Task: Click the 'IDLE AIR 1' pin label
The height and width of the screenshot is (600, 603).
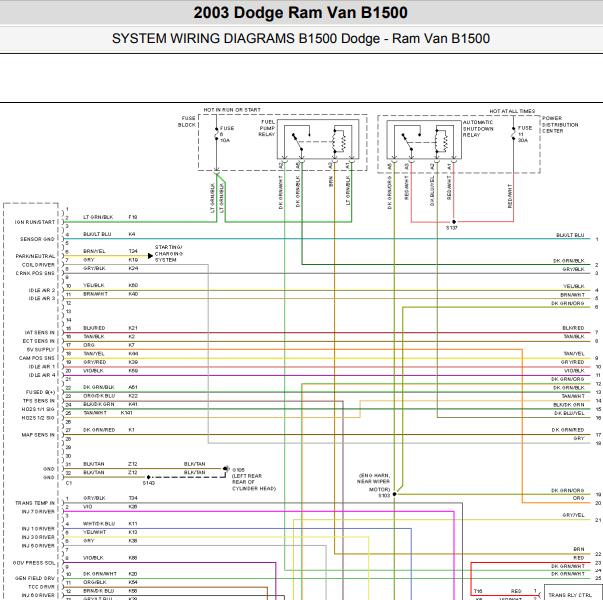Action: point(42,367)
